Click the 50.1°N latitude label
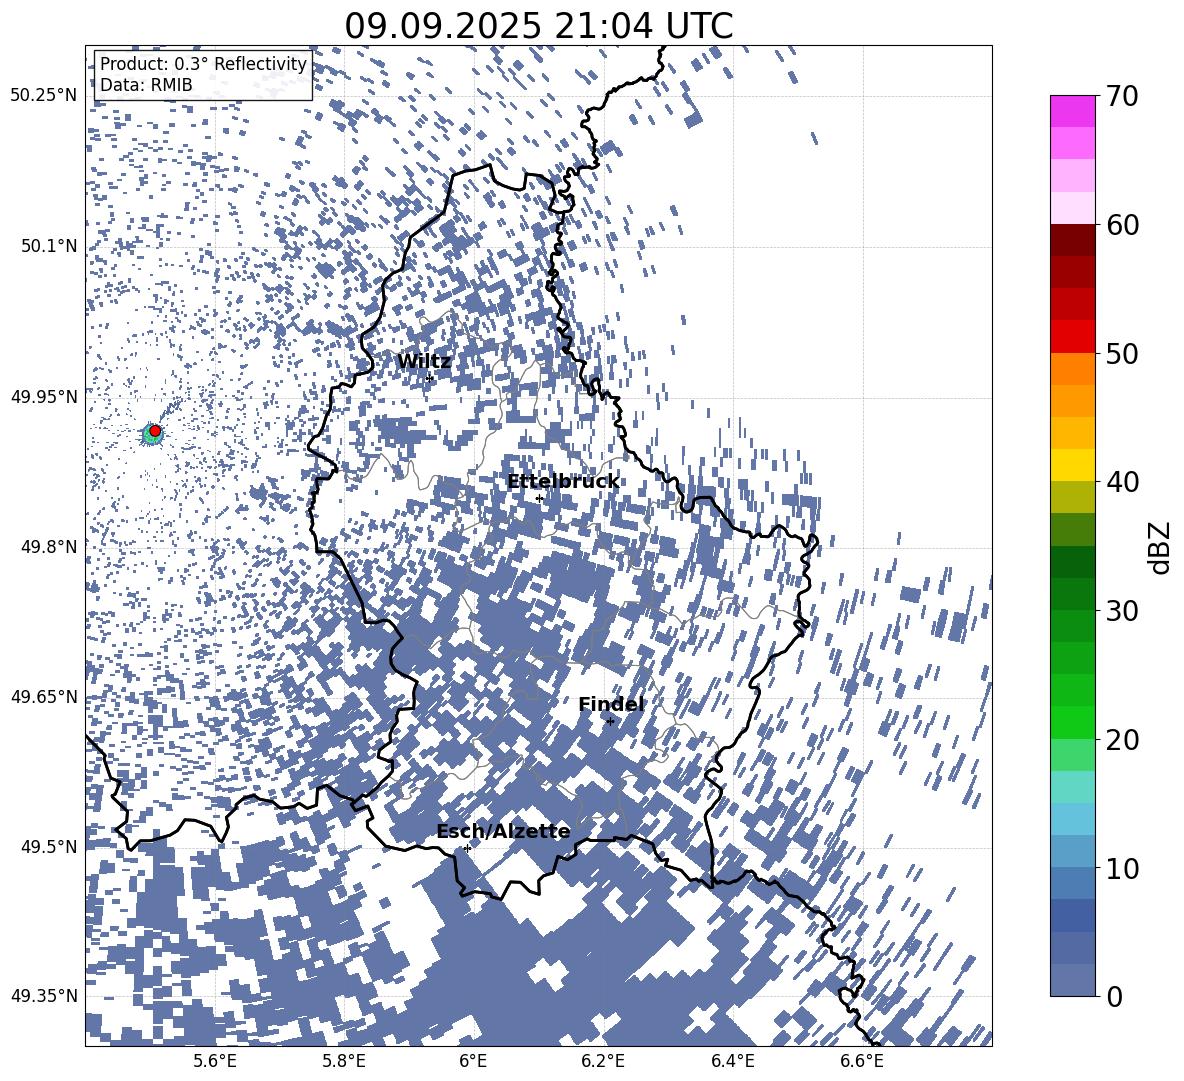Image resolution: width=1184 pixels, height=1081 pixels. [x=50, y=246]
